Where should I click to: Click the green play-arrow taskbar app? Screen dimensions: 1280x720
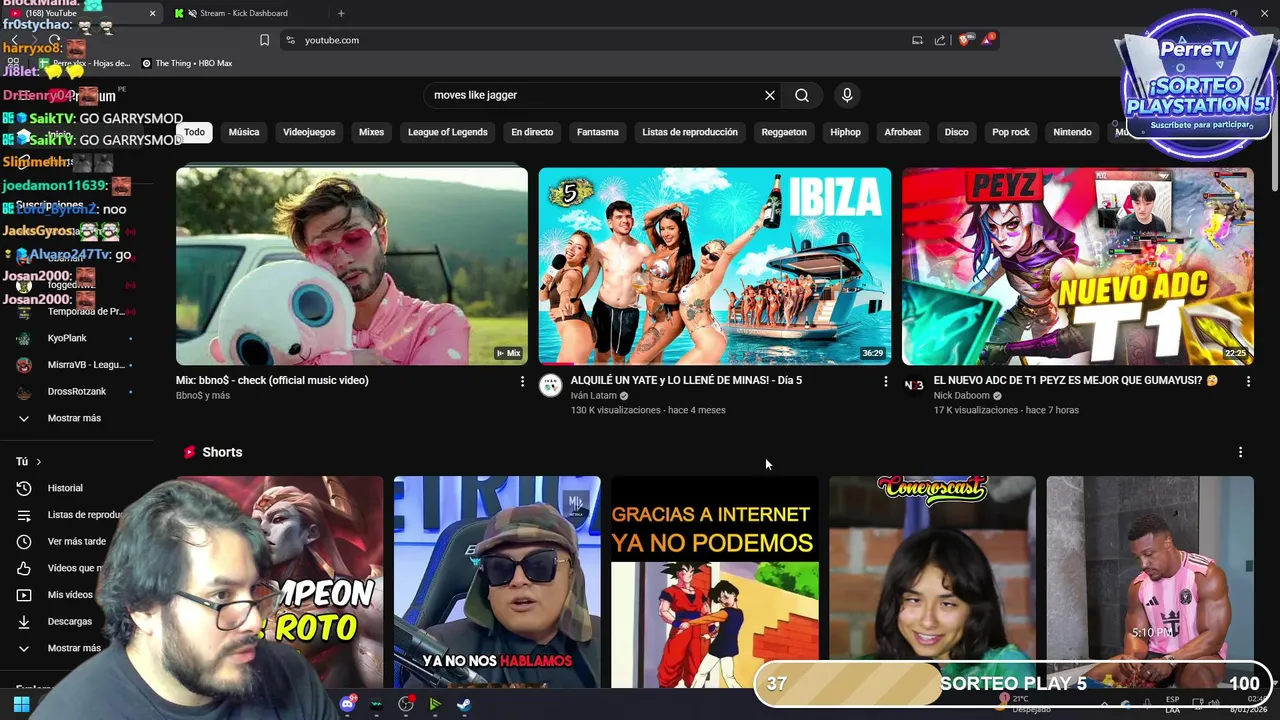435,704
